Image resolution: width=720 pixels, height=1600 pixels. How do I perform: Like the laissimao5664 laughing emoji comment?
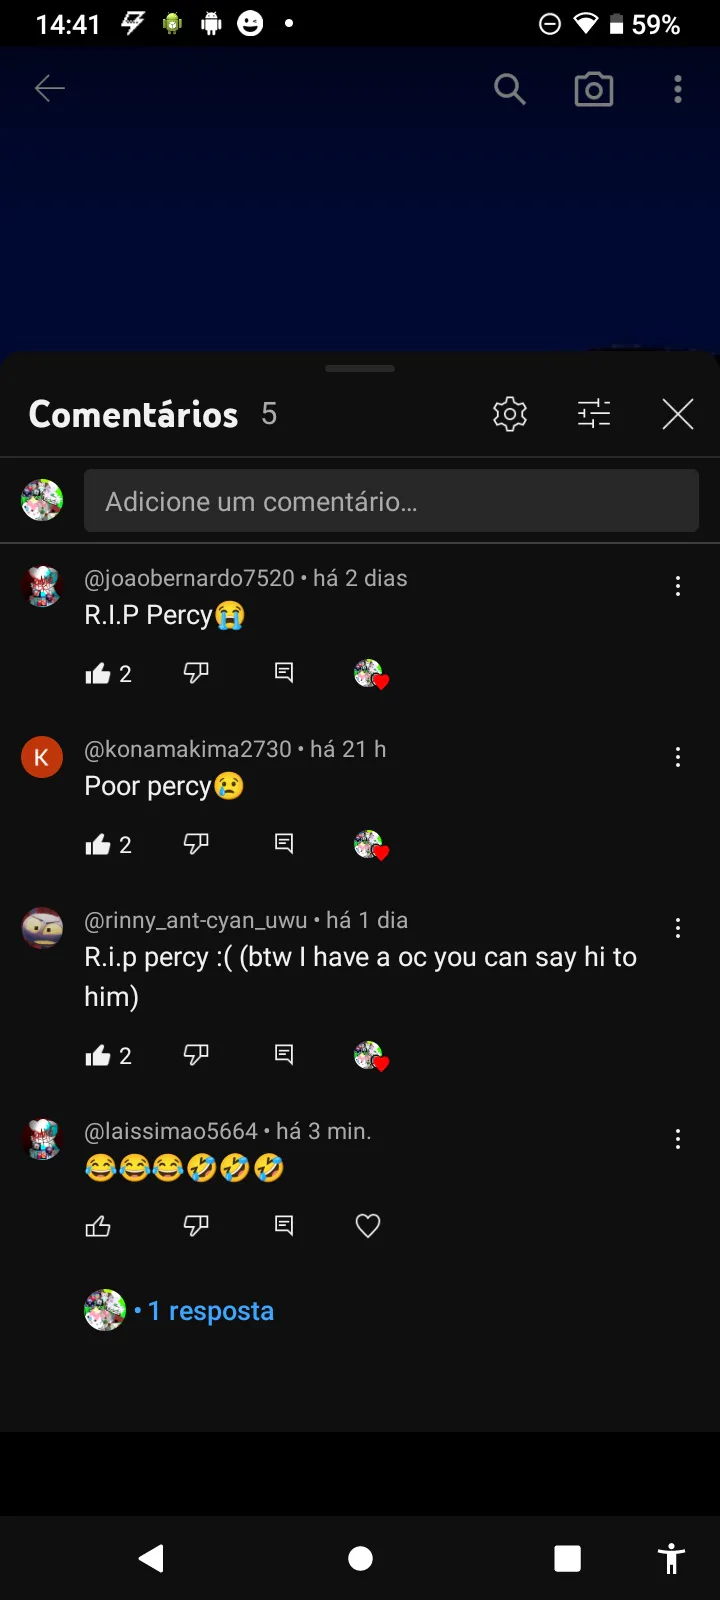click(x=98, y=1226)
